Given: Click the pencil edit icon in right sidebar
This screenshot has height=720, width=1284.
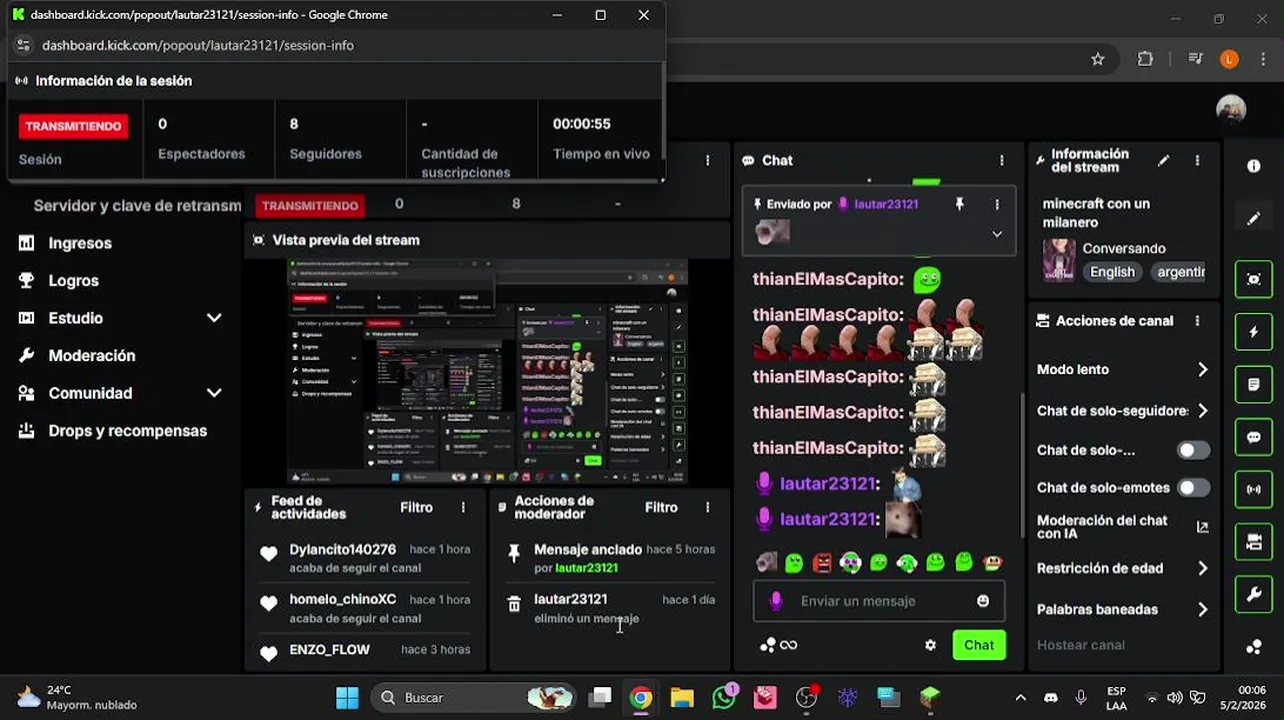Looking at the screenshot, I should coord(1253,218).
